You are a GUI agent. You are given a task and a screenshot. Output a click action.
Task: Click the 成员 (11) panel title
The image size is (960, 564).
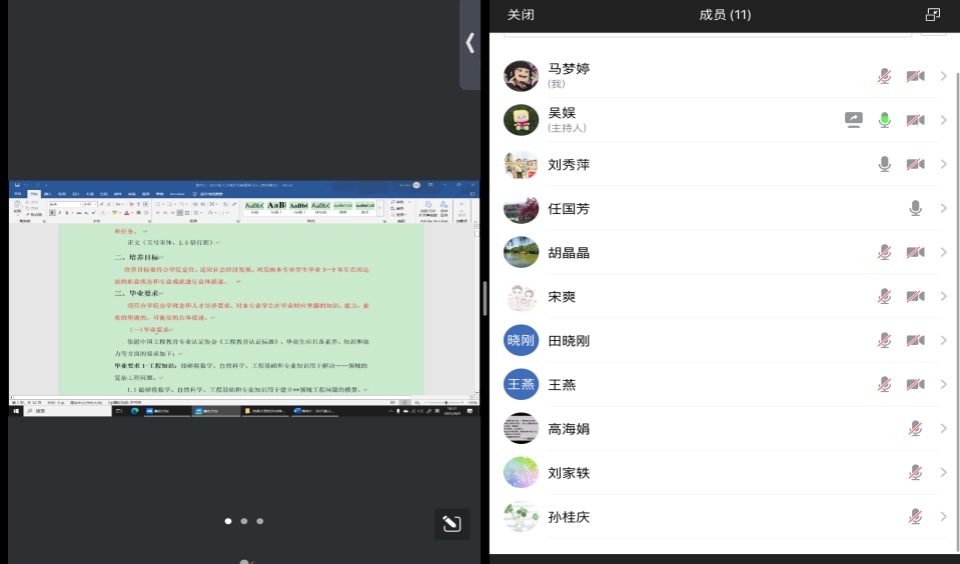[725, 15]
